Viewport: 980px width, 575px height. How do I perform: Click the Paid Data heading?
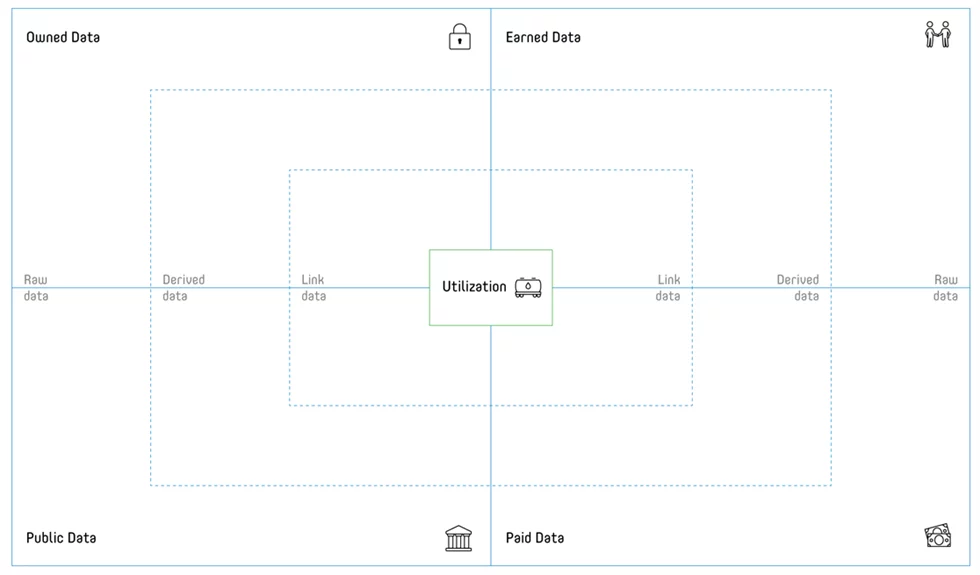click(535, 538)
